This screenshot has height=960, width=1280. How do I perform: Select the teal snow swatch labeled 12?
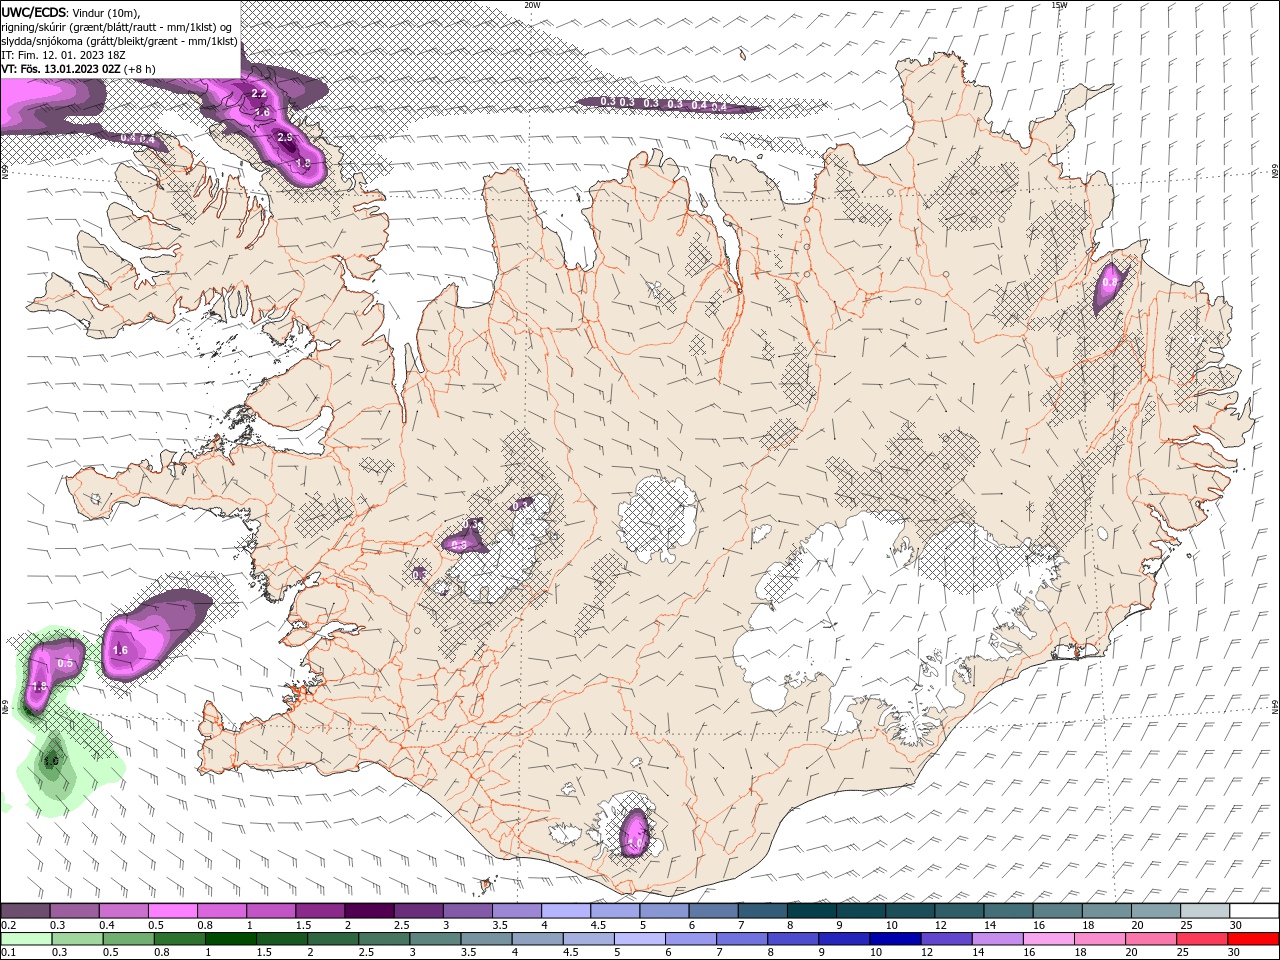click(957, 911)
